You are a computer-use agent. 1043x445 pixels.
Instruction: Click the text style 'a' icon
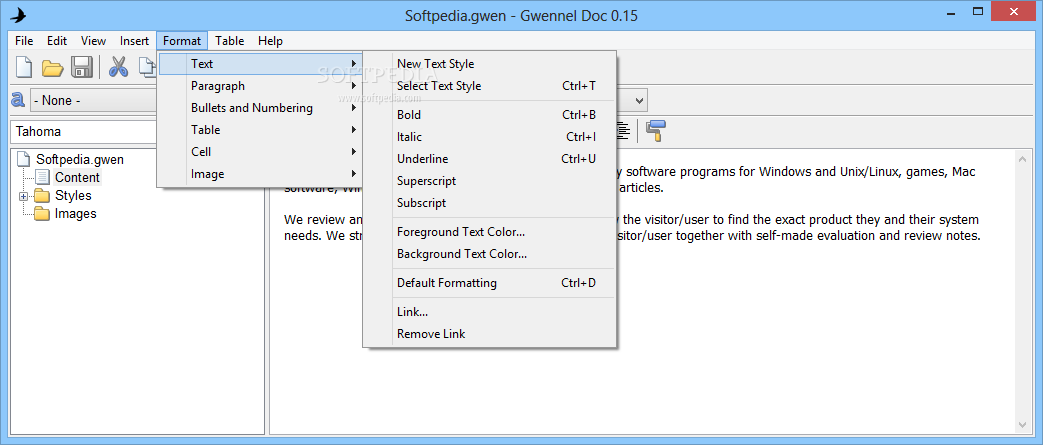pos(18,100)
